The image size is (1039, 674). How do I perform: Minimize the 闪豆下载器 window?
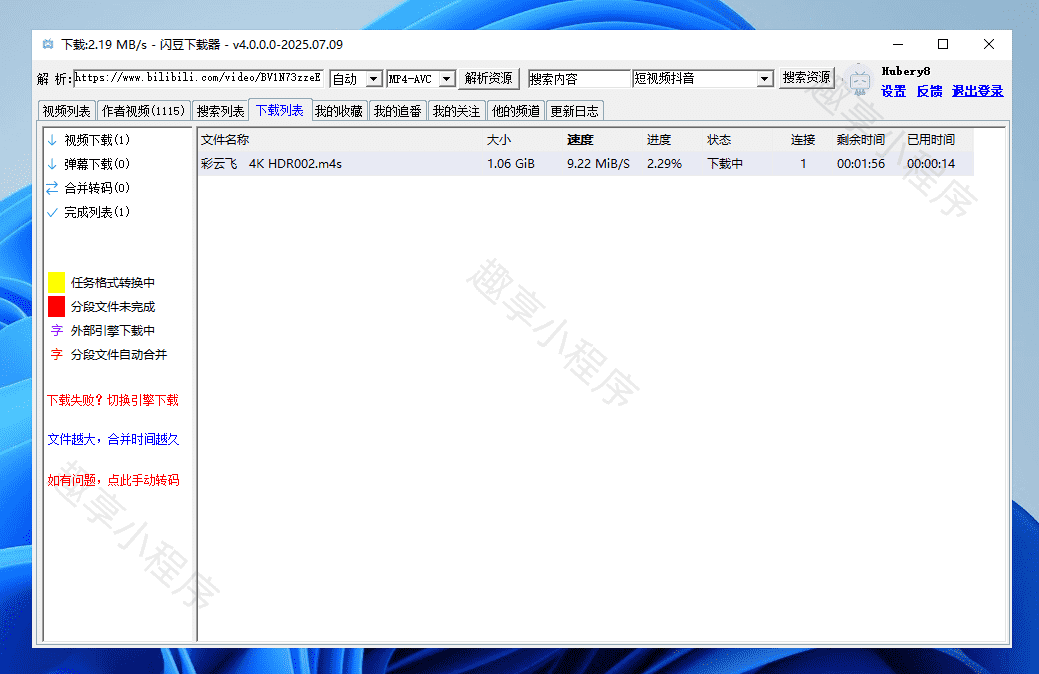(898, 44)
